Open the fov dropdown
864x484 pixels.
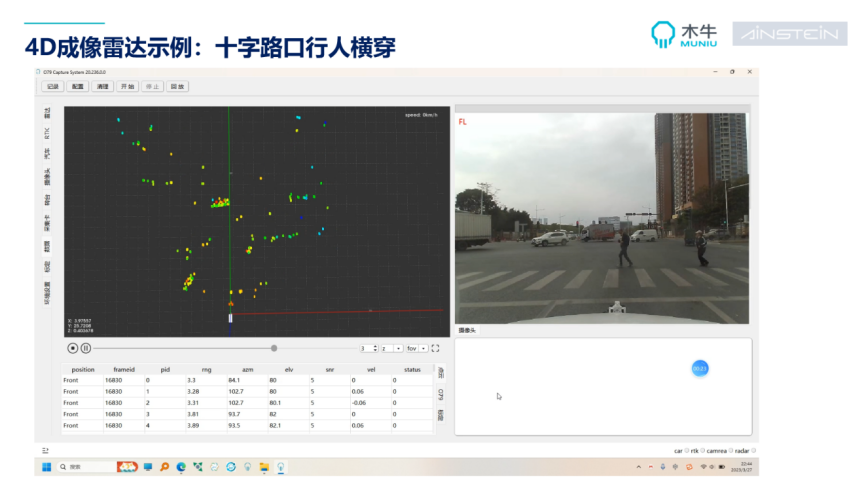click(414, 348)
